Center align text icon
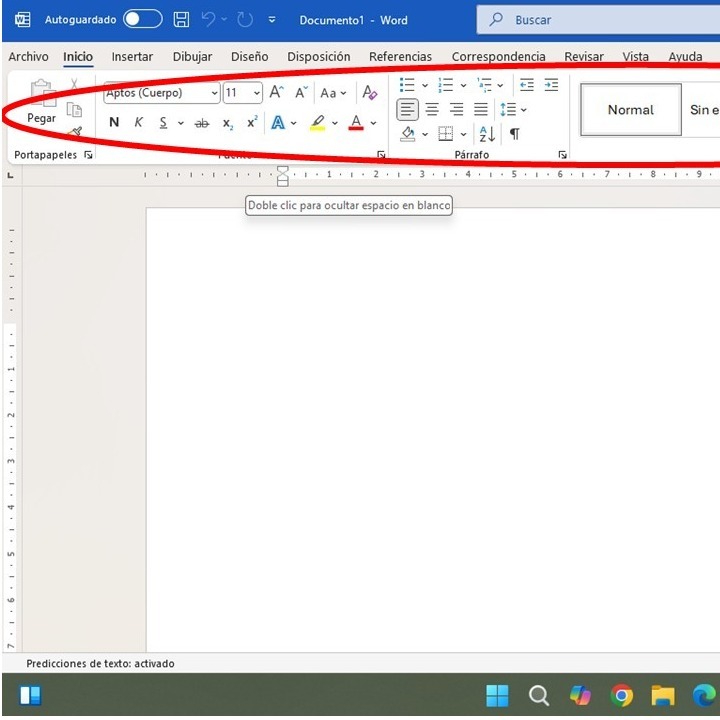 point(432,109)
